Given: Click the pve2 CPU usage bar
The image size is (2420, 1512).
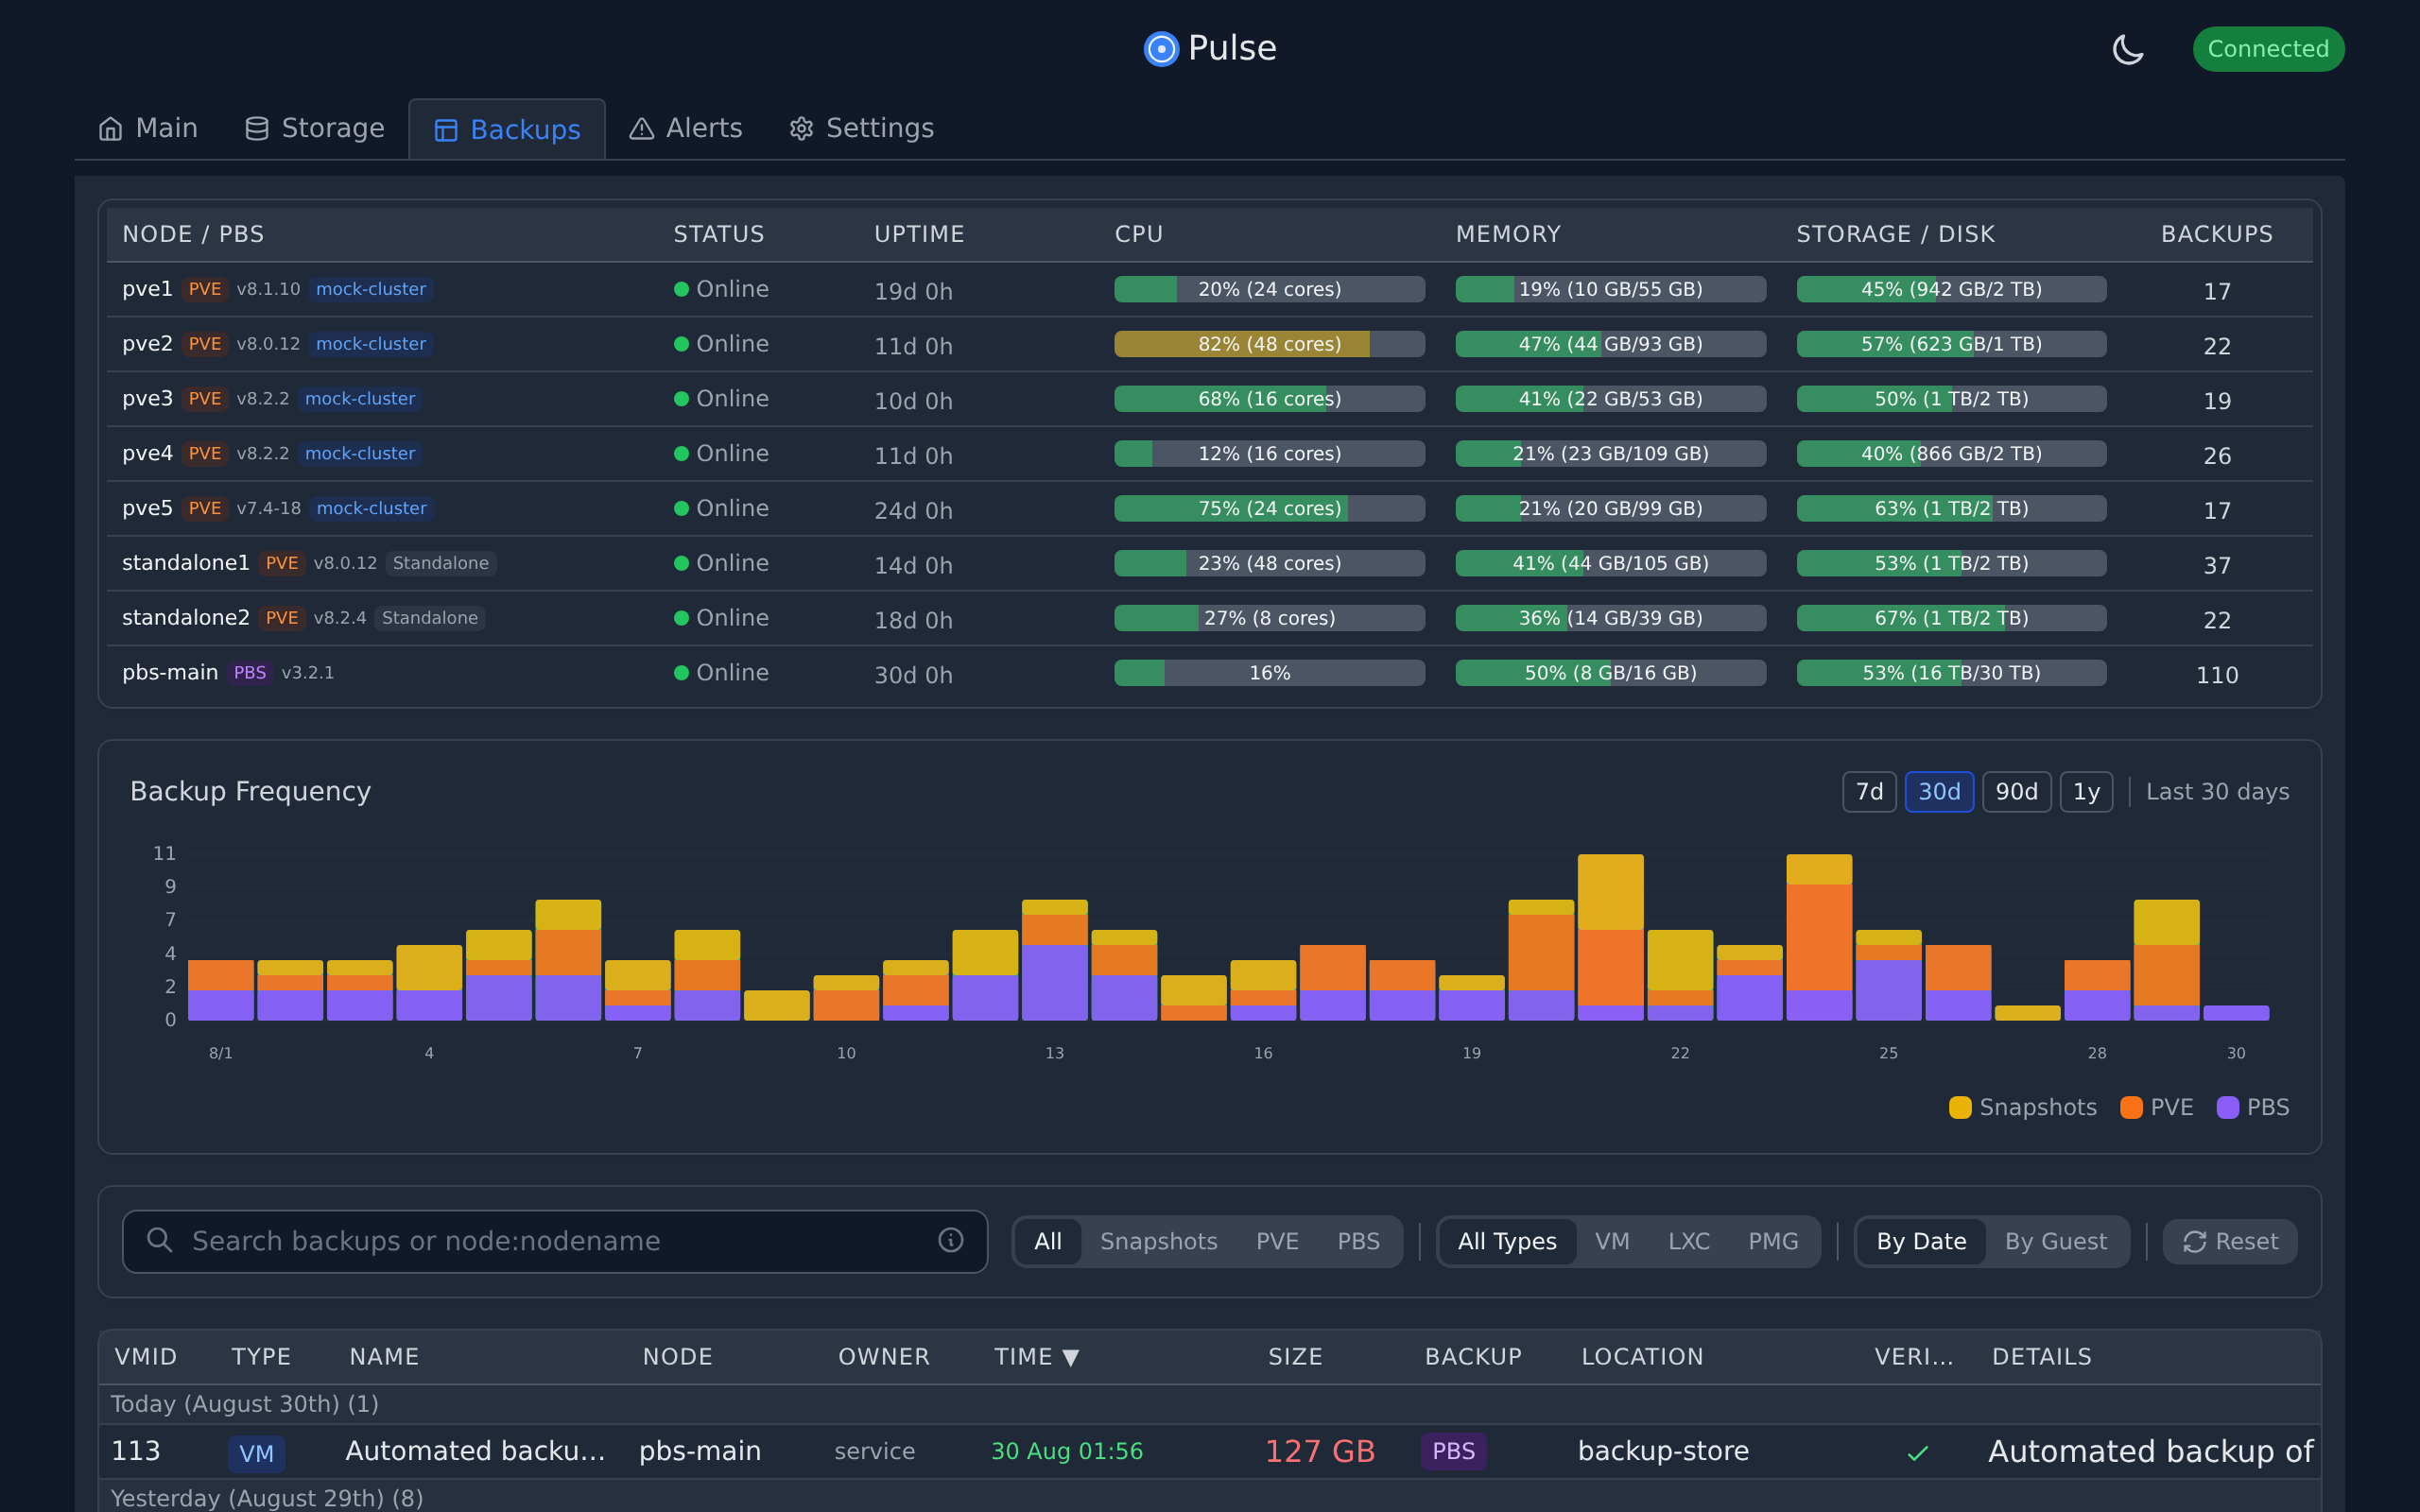Looking at the screenshot, I should point(1268,344).
